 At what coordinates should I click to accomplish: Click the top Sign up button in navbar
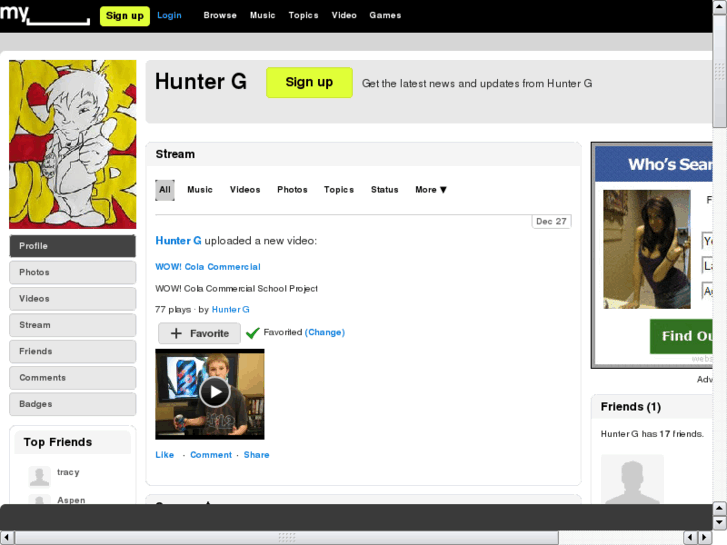pyautogui.click(x=125, y=16)
